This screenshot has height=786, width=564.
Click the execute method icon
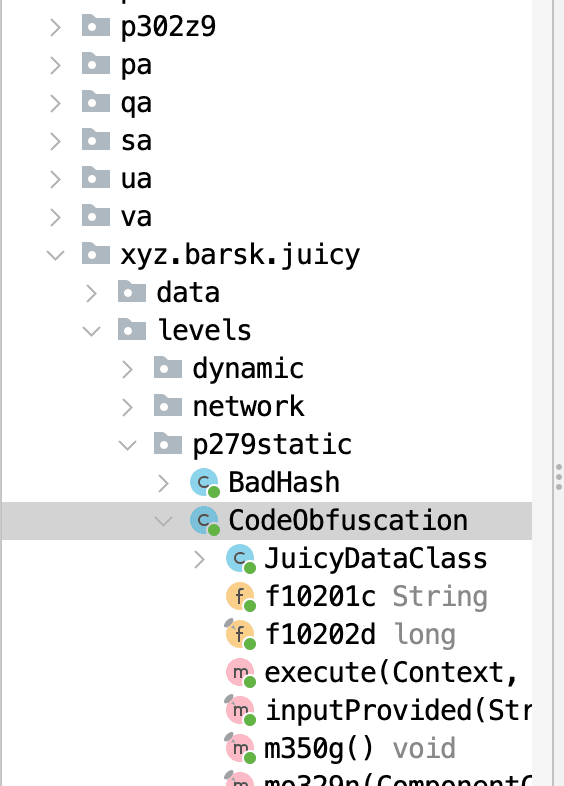[x=241, y=673]
